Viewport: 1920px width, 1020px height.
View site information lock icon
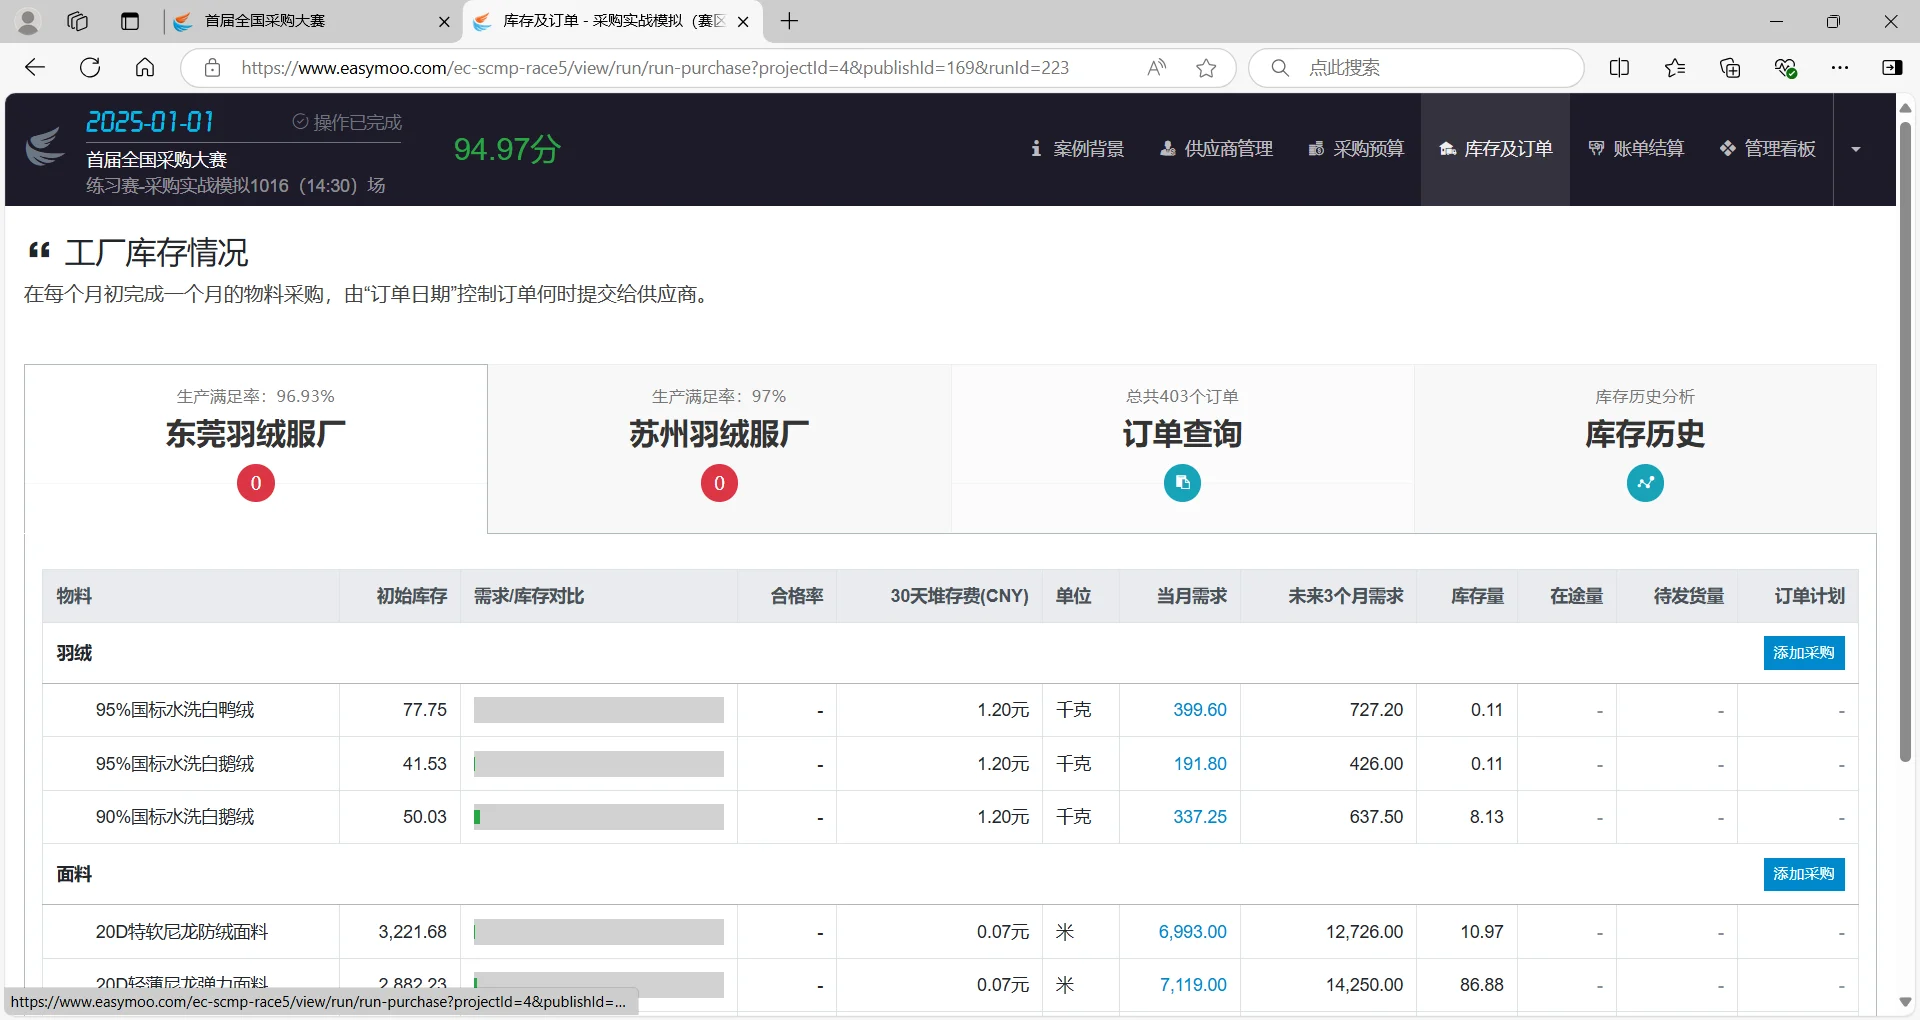coord(212,68)
